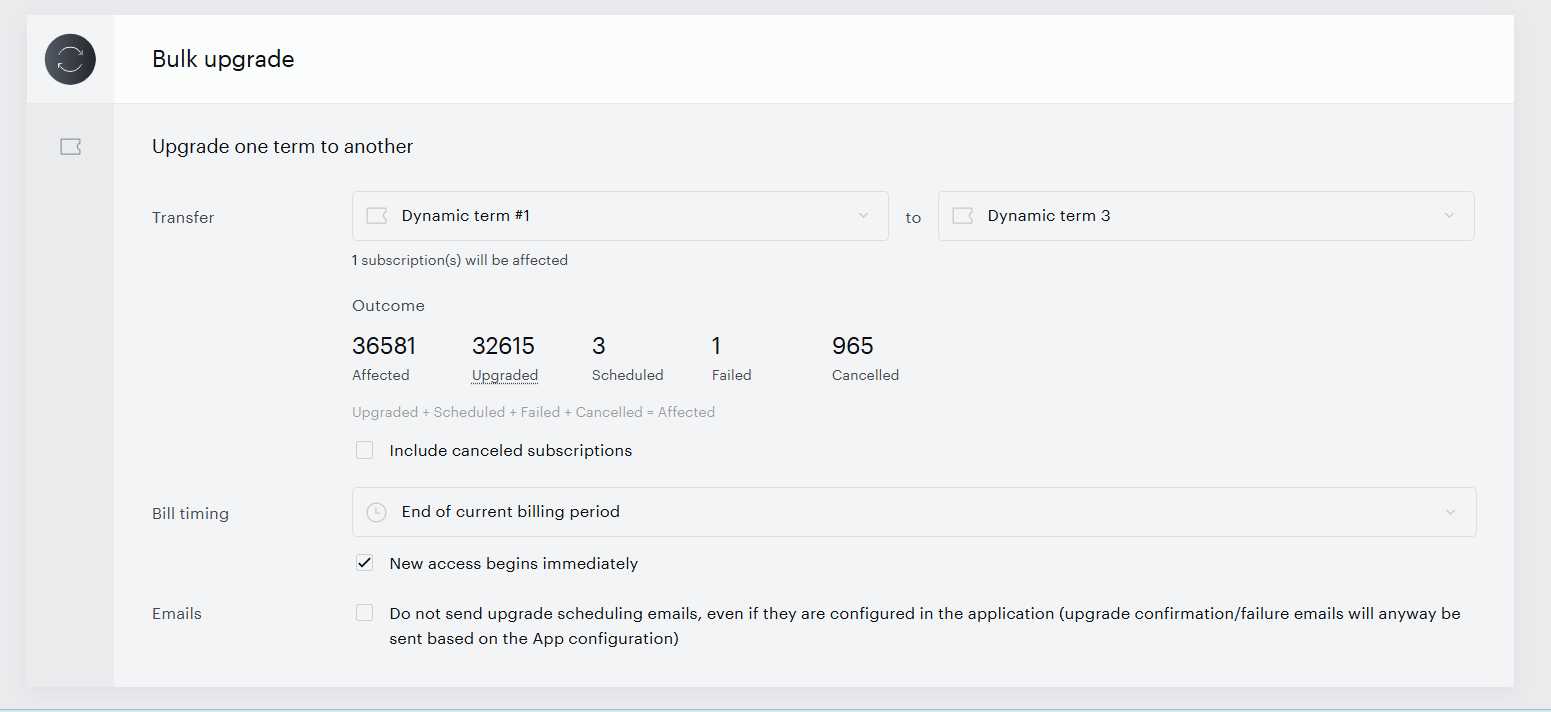Click the Upgraded + Scheduled + Failed formula text
Image resolution: width=1551 pixels, height=712 pixels.
[533, 412]
